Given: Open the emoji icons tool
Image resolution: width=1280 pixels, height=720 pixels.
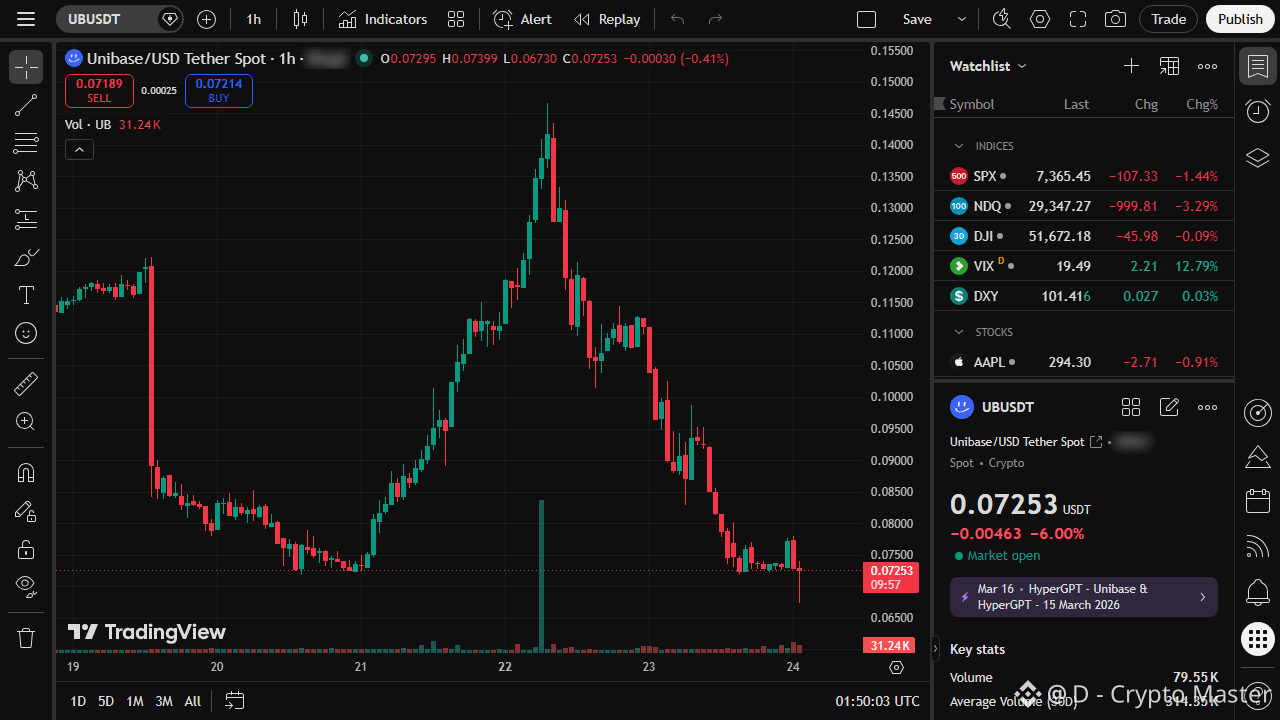Looking at the screenshot, I should pyautogui.click(x=26, y=333).
